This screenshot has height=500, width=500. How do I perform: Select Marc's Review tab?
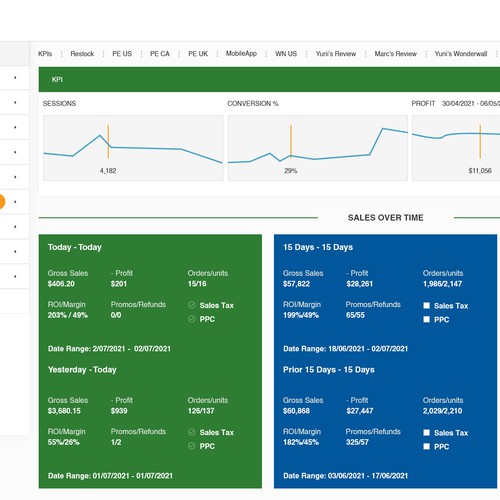(396, 54)
